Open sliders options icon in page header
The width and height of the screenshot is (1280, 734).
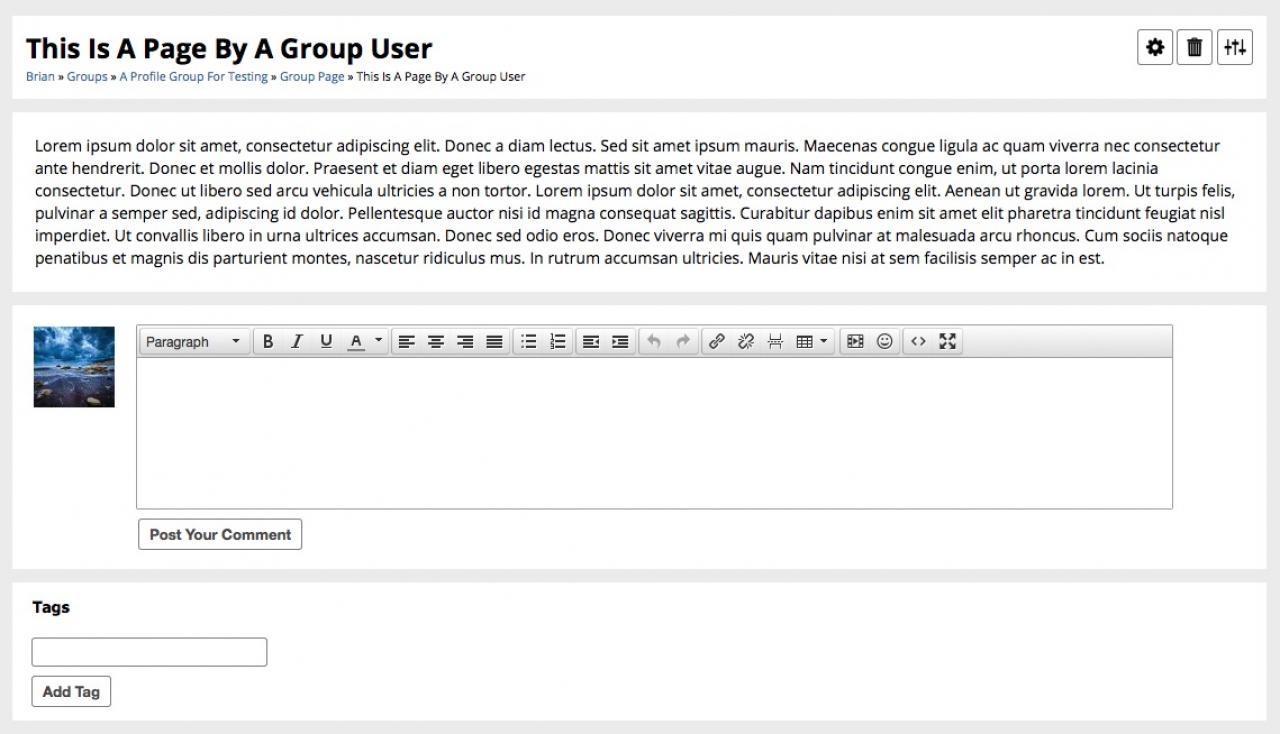1235,47
